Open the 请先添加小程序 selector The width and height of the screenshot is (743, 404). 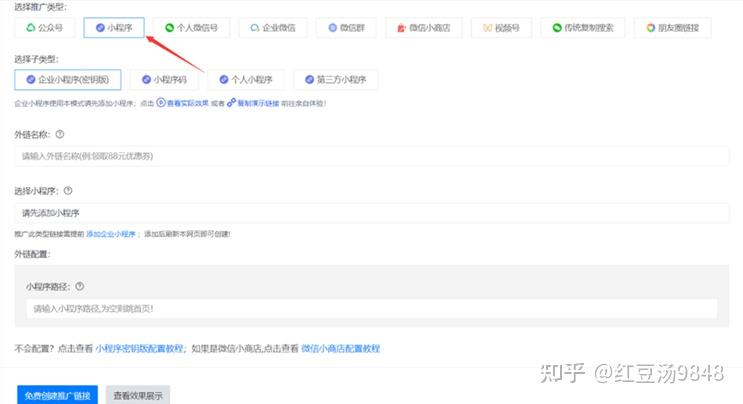tap(372, 213)
